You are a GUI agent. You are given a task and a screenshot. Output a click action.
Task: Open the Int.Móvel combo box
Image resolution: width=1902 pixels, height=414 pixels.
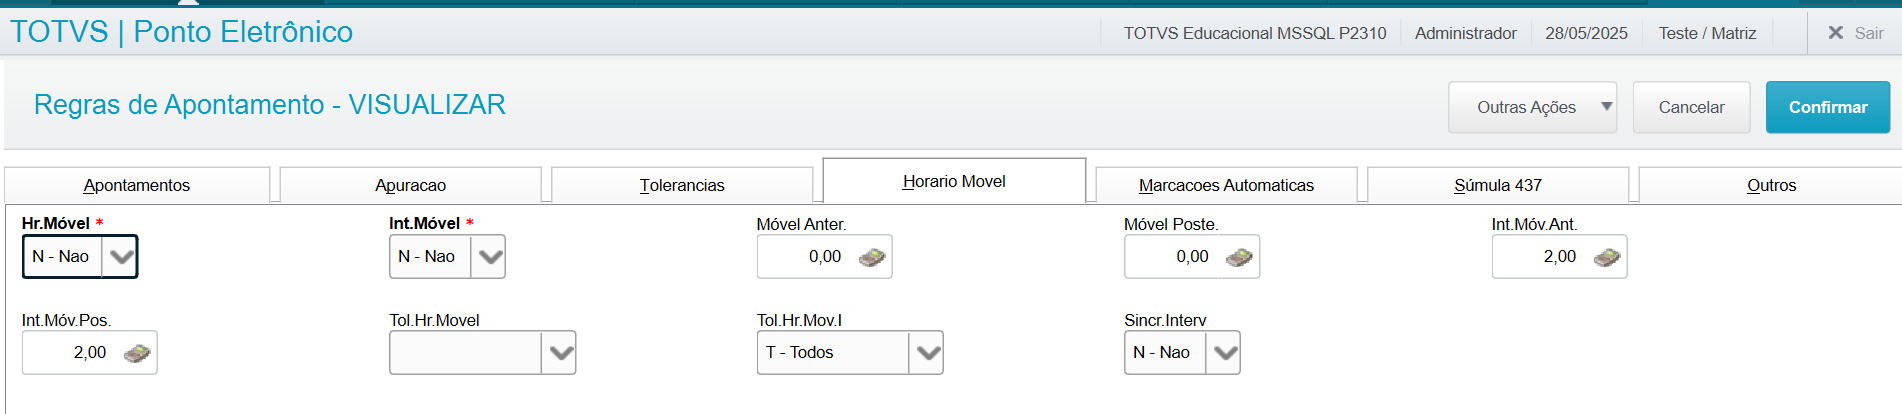pyautogui.click(x=489, y=257)
